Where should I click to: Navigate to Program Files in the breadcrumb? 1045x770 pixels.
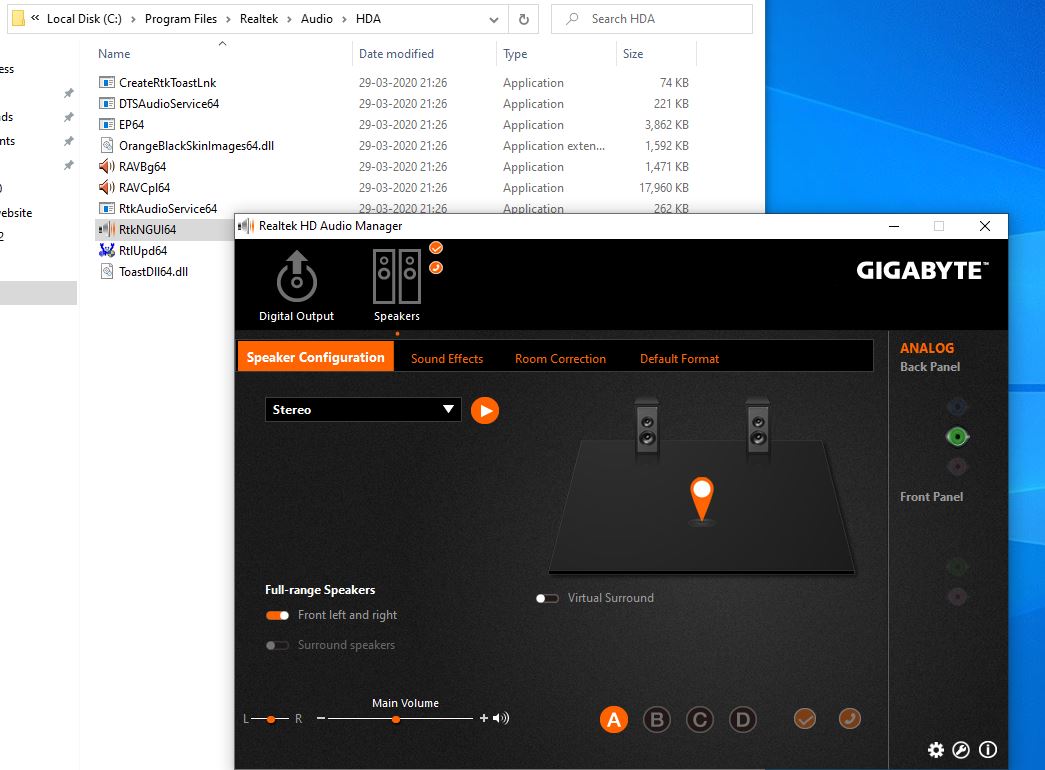(181, 19)
